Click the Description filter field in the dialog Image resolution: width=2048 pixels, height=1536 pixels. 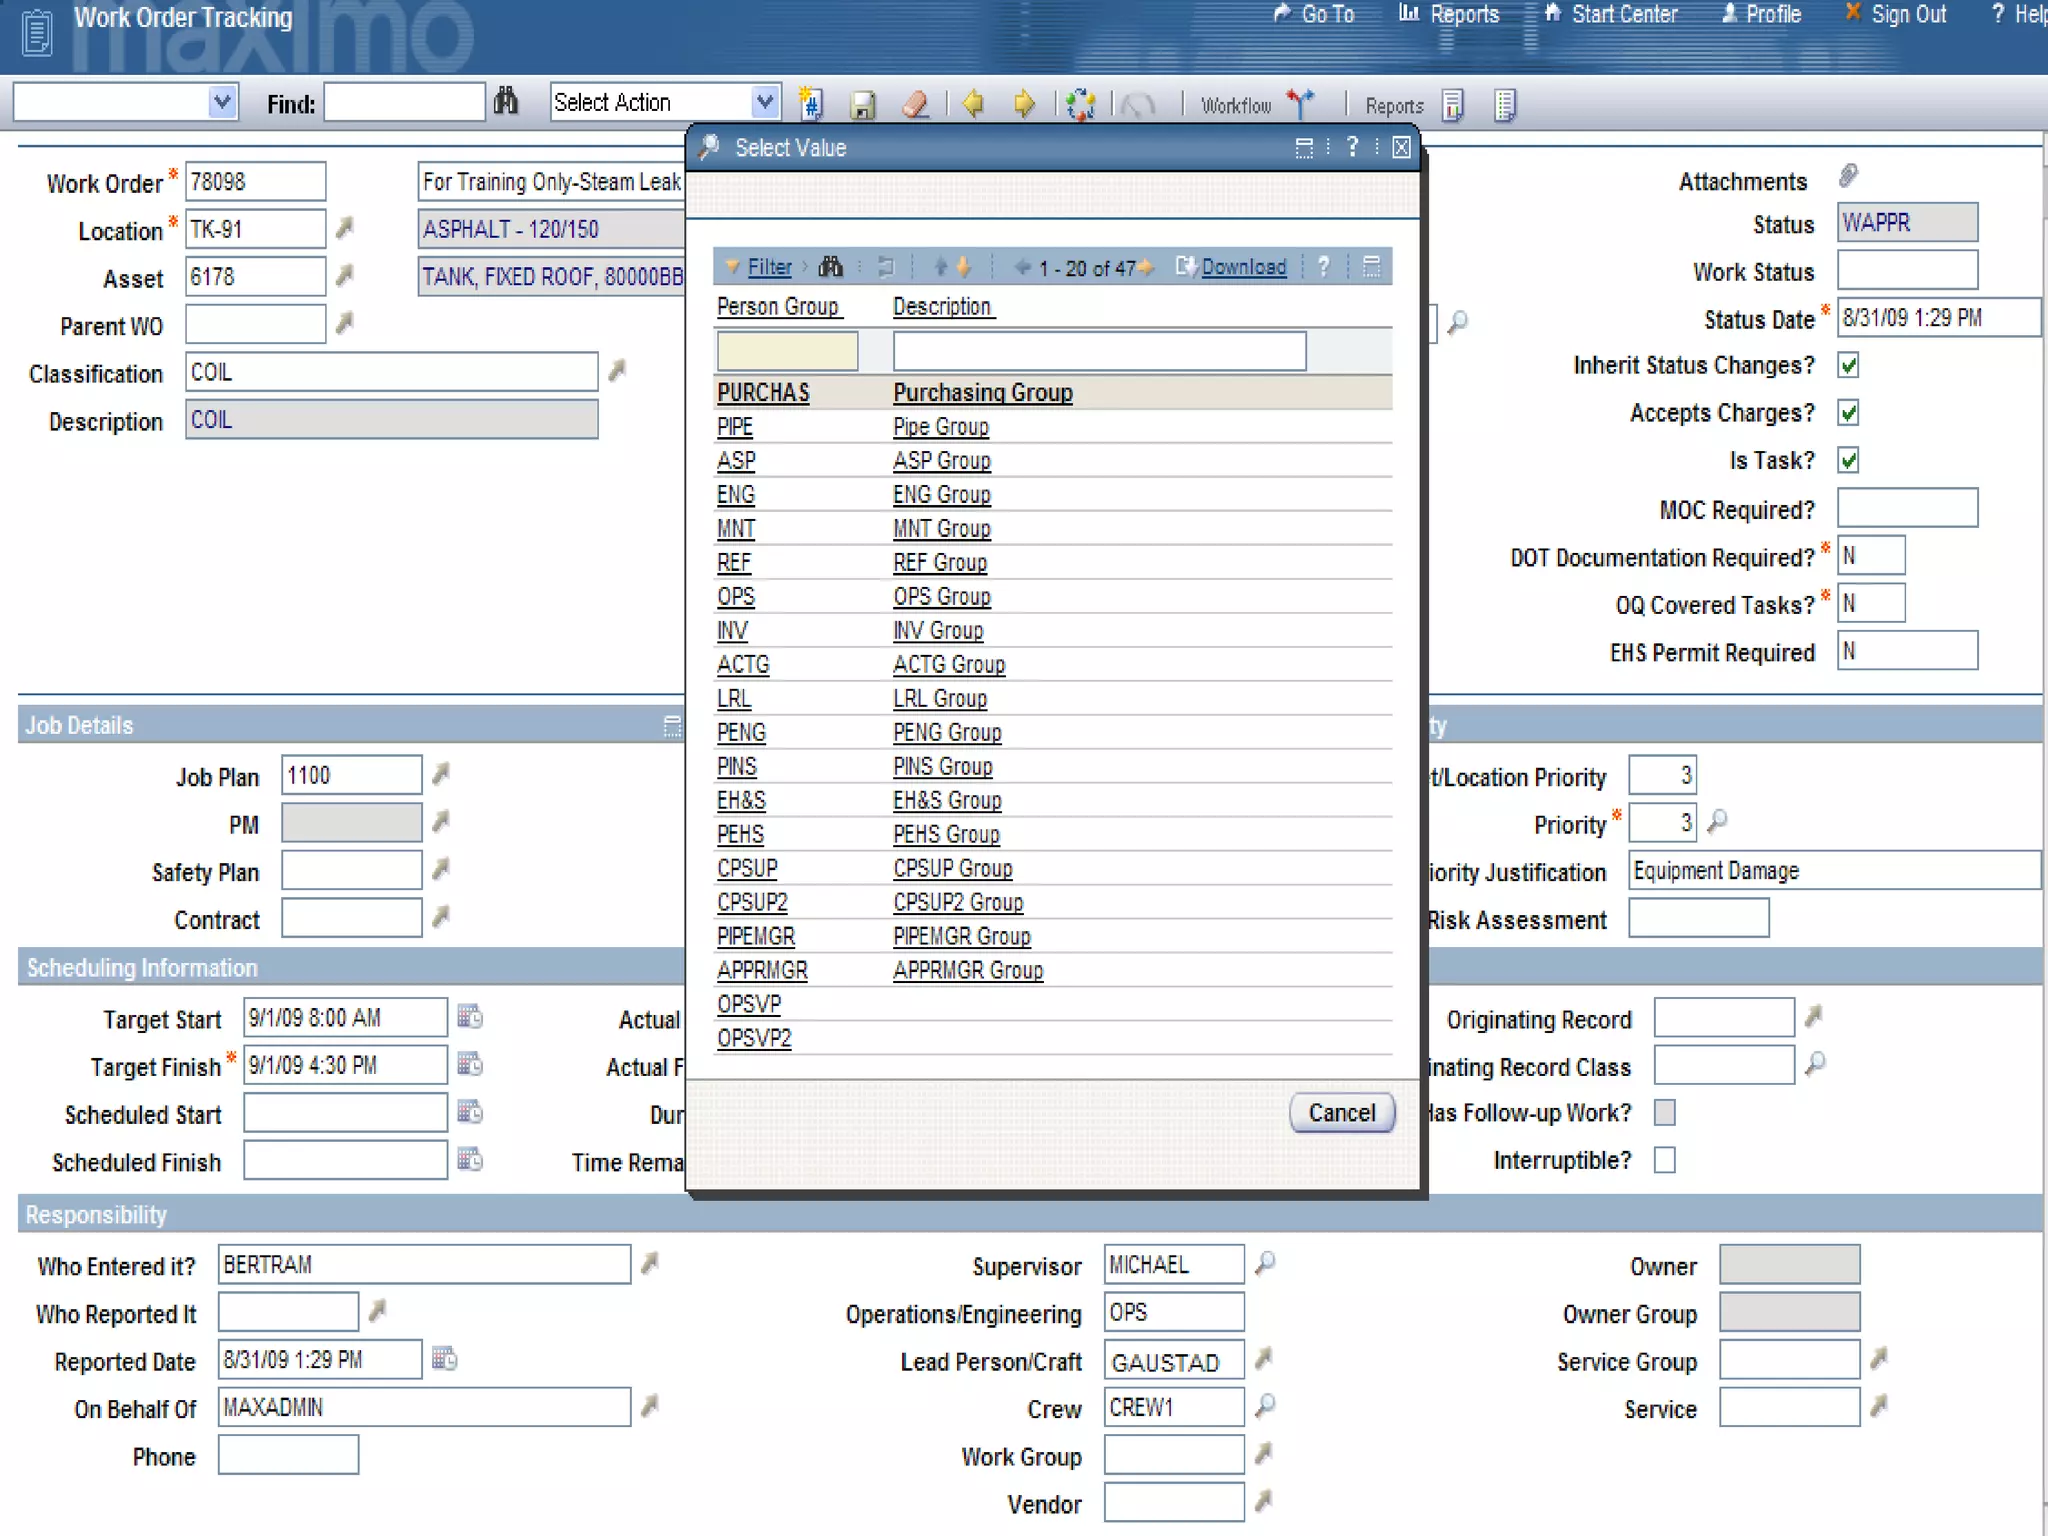1098,352
